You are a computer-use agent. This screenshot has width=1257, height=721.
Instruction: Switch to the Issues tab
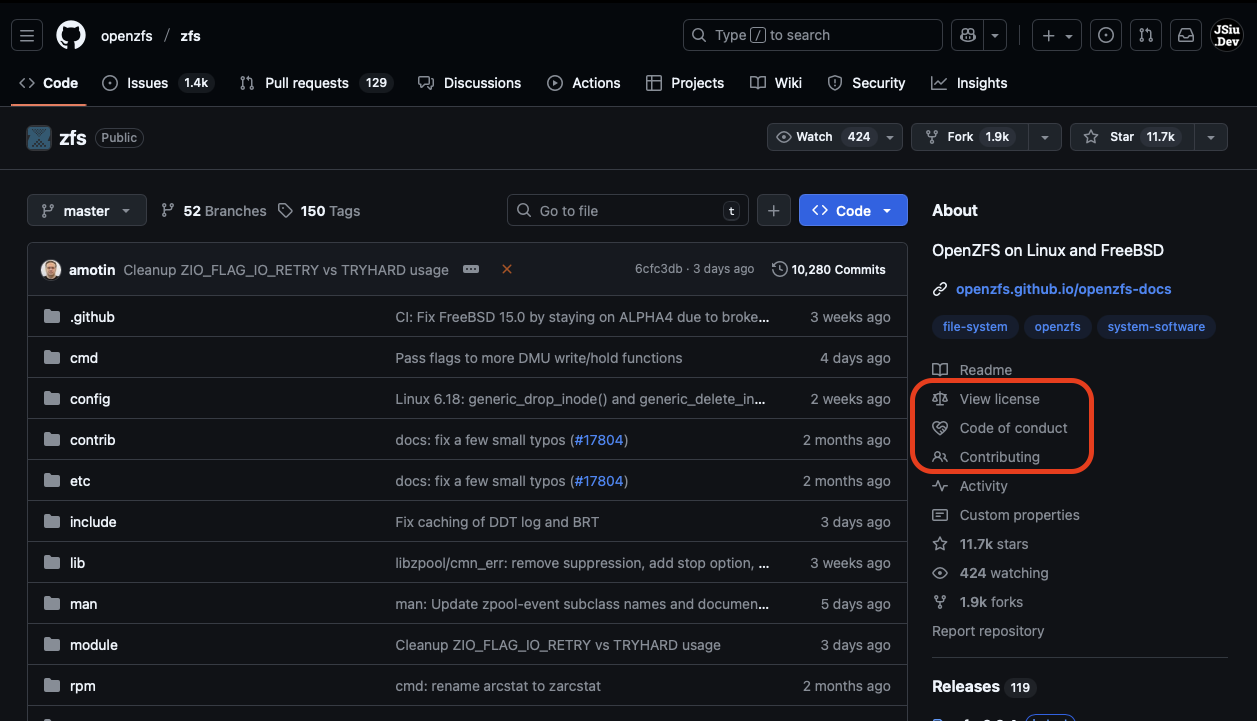147,83
